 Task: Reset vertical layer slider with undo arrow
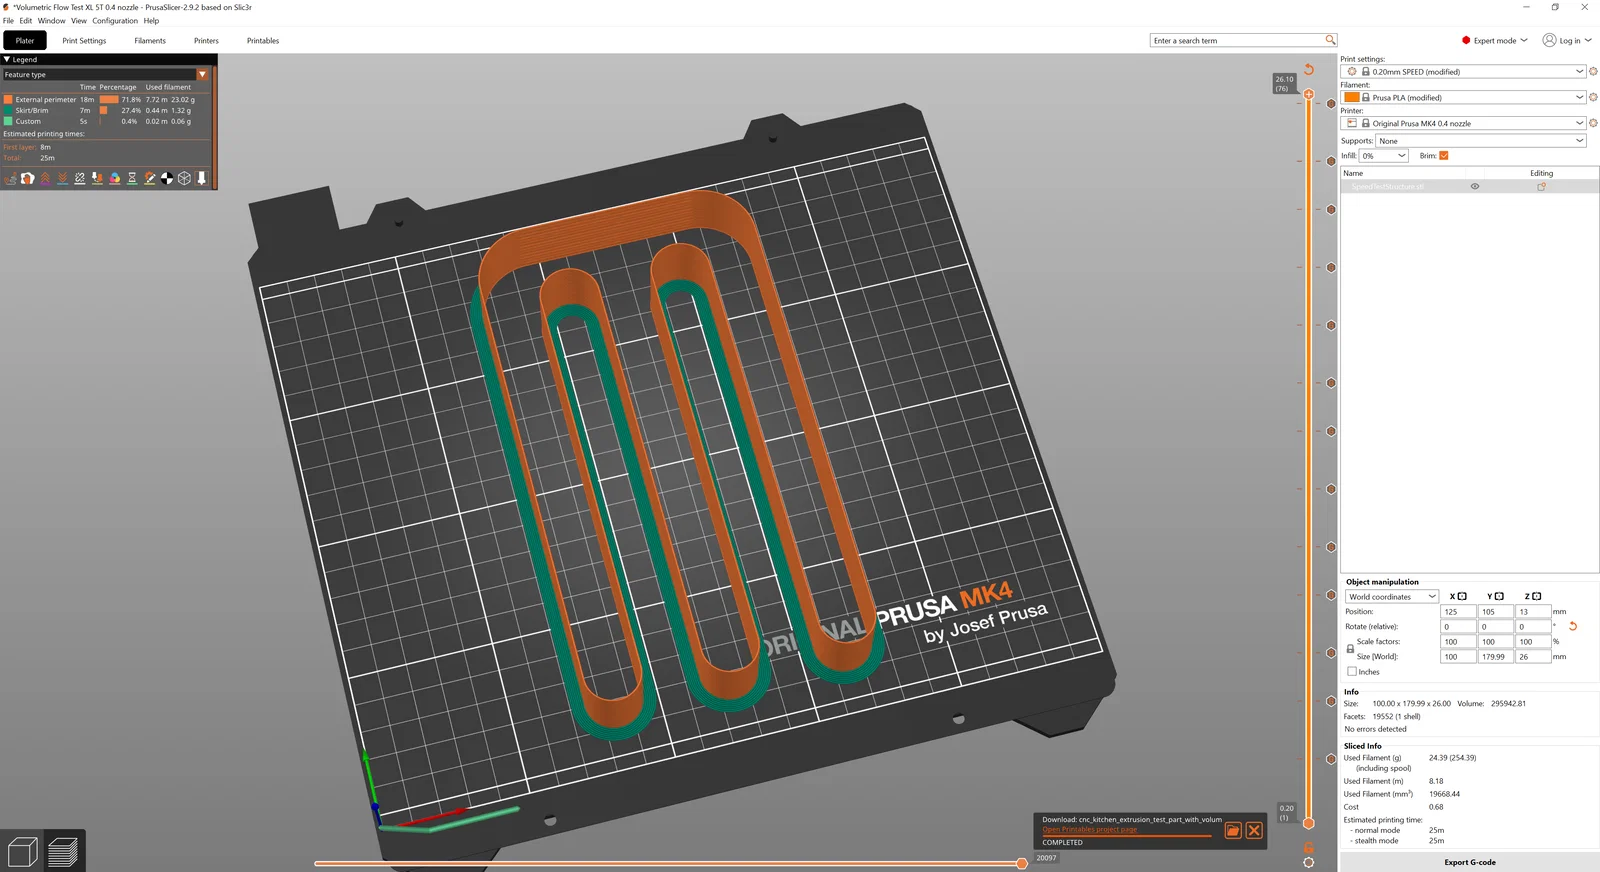(1308, 70)
